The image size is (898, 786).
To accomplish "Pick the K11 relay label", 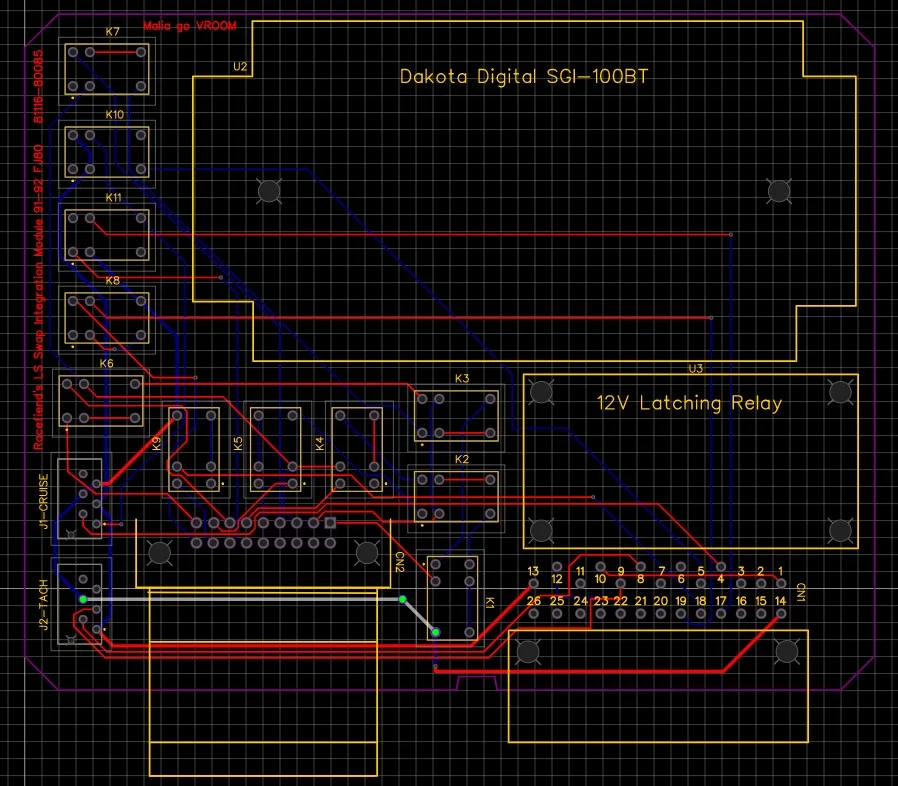I will [x=113, y=198].
